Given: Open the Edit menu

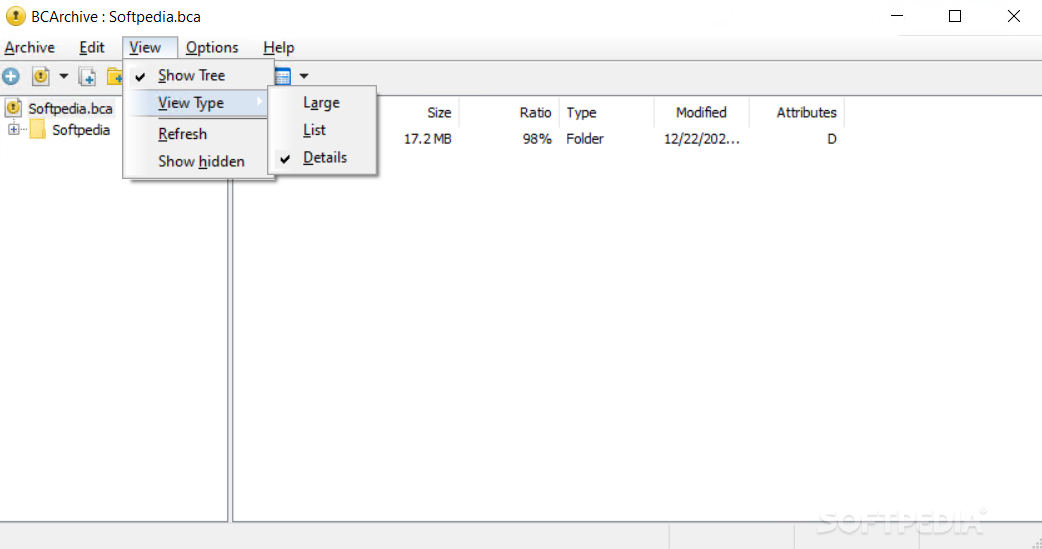Looking at the screenshot, I should 92,48.
